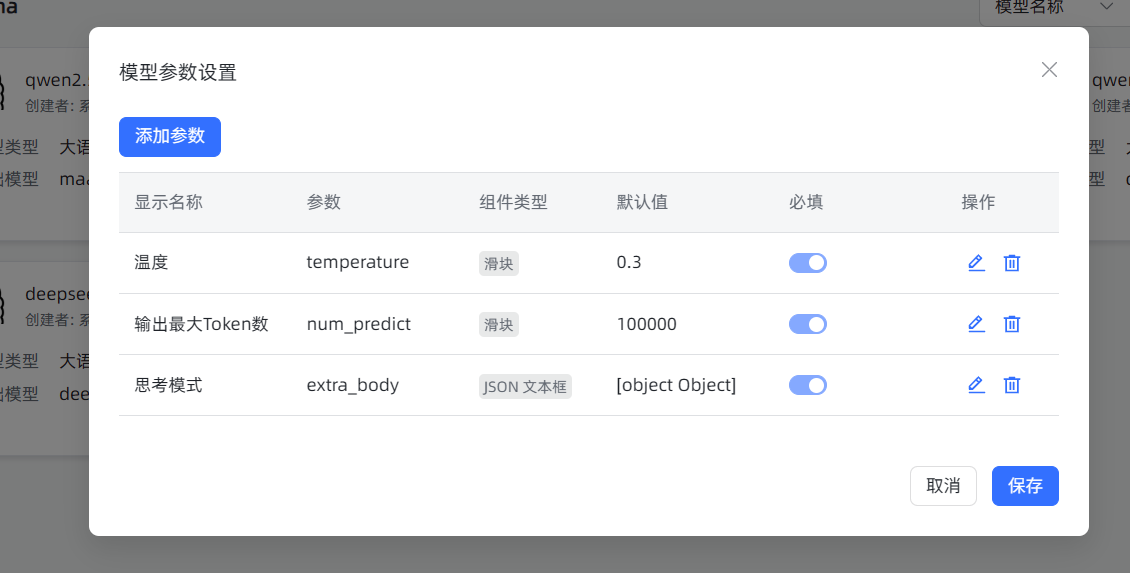The image size is (1130, 573).
Task: Close the 模型参数设置 dialog
Action: coord(1049,70)
